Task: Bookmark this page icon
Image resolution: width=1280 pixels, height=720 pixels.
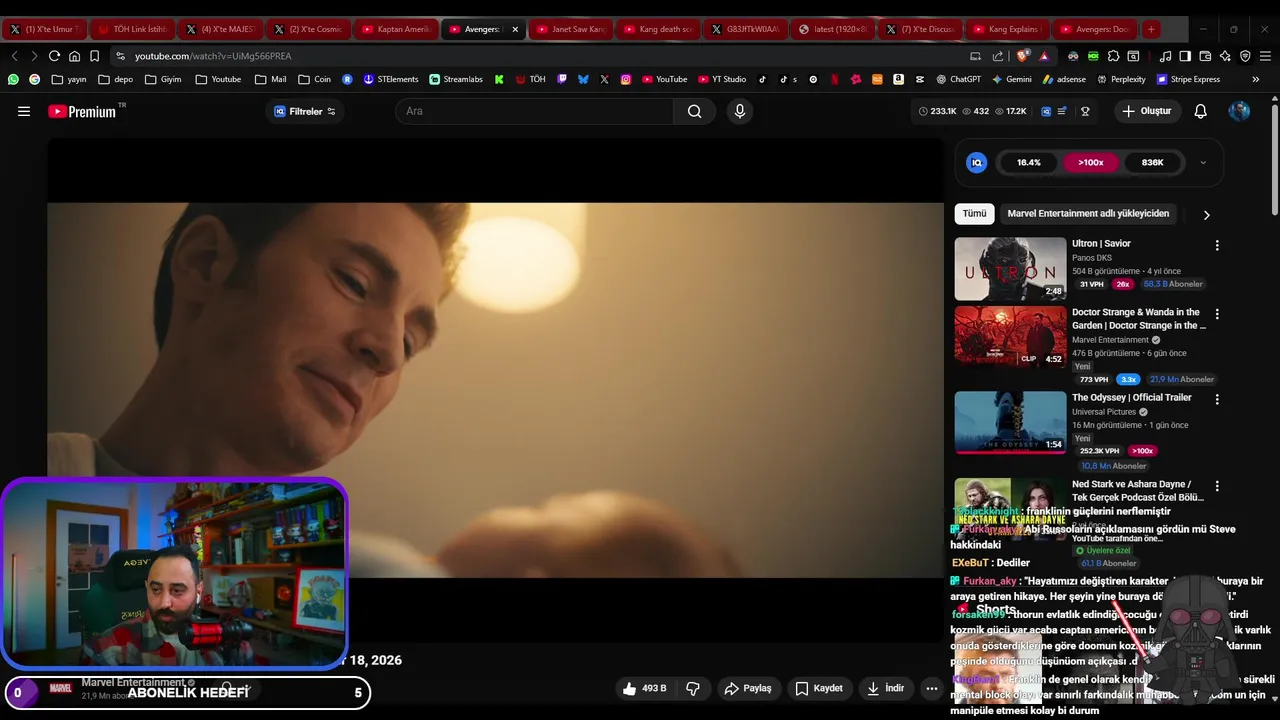Action: [94, 56]
